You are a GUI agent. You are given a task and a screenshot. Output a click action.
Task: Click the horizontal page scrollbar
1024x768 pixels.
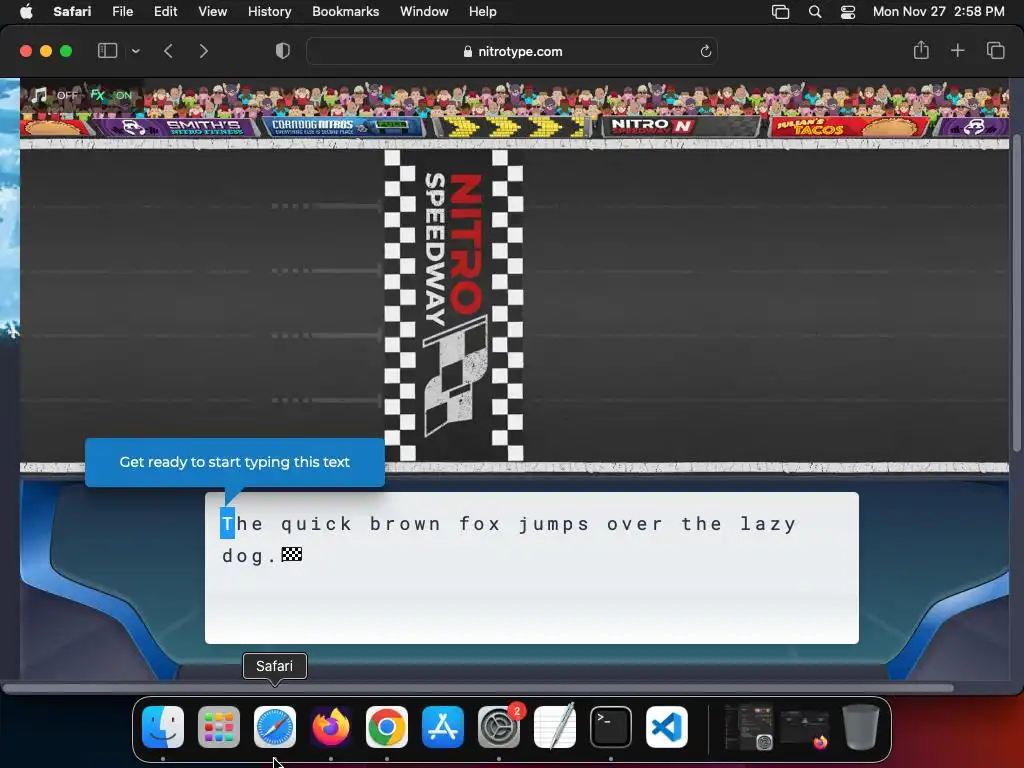click(477, 688)
